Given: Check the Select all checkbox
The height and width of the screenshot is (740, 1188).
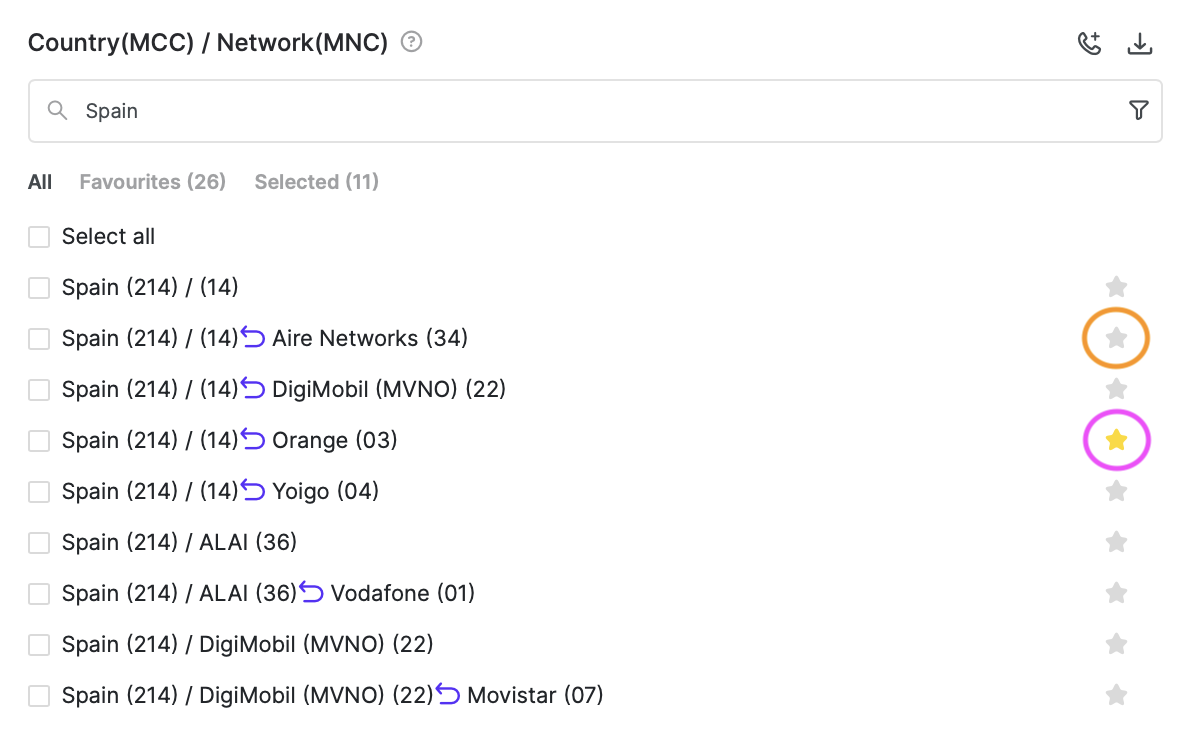Looking at the screenshot, I should click(39, 237).
